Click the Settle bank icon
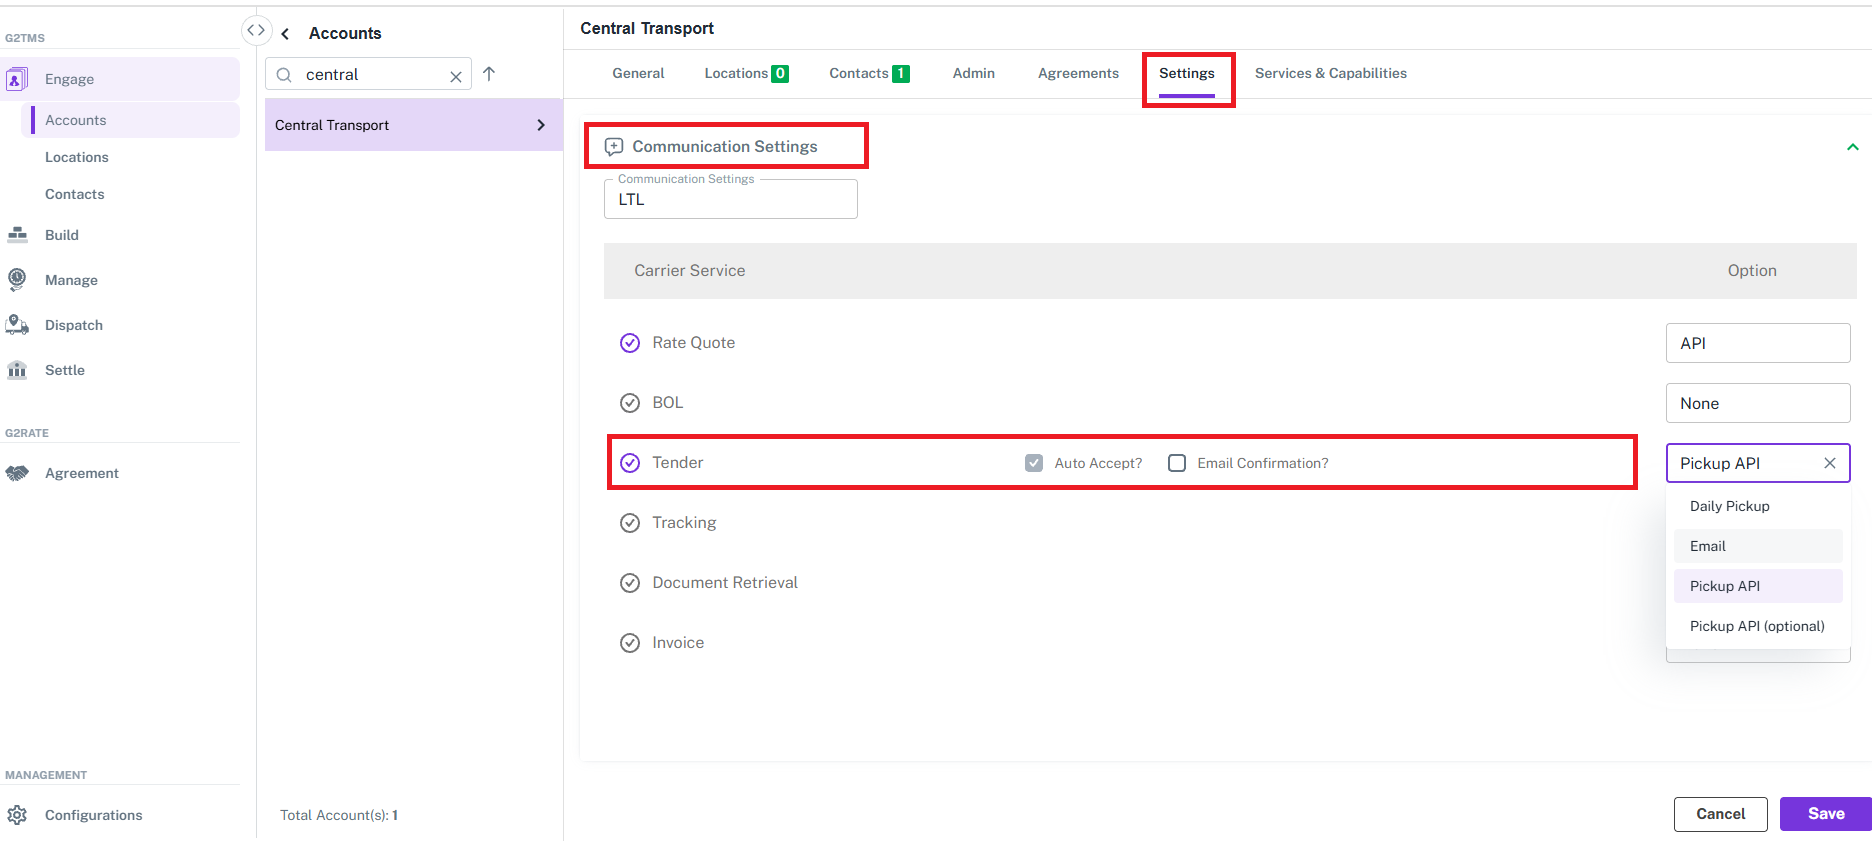Image resolution: width=1872 pixels, height=844 pixels. [x=17, y=370]
